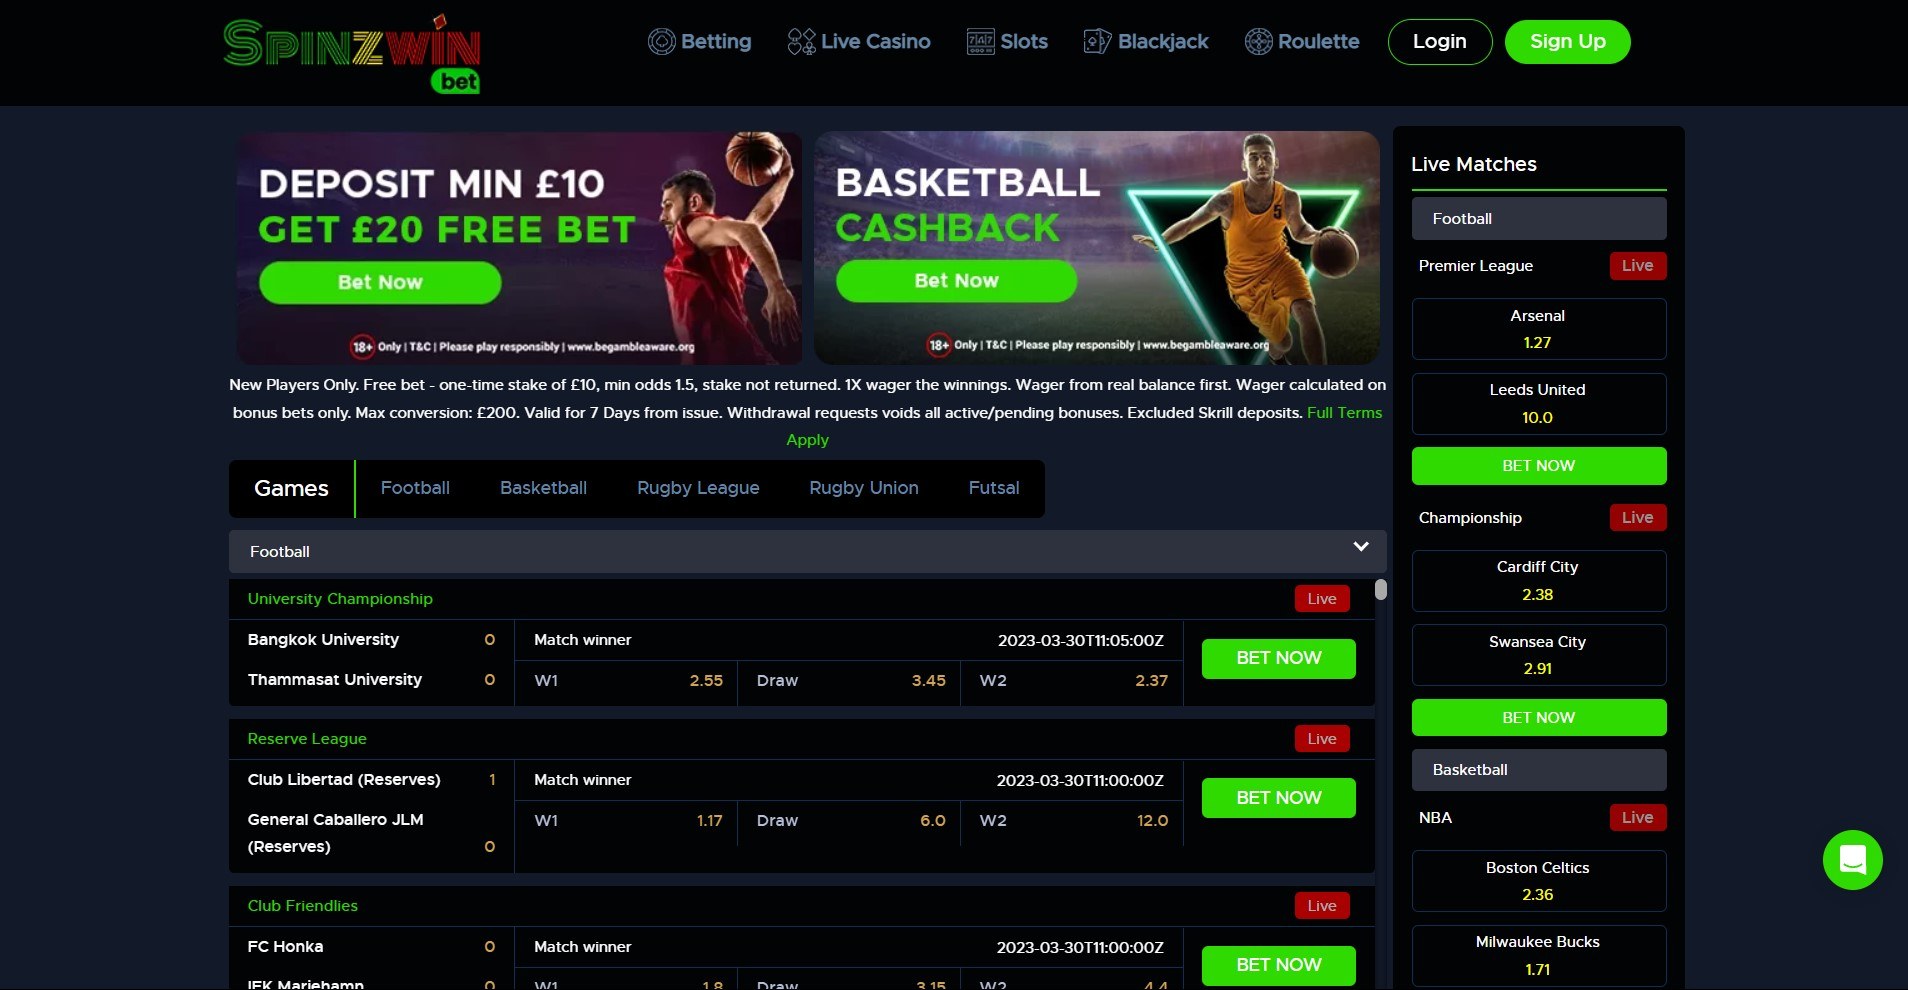Viewport: 1908px width, 990px height.
Task: Open the Rugby Union tab
Action: point(863,488)
